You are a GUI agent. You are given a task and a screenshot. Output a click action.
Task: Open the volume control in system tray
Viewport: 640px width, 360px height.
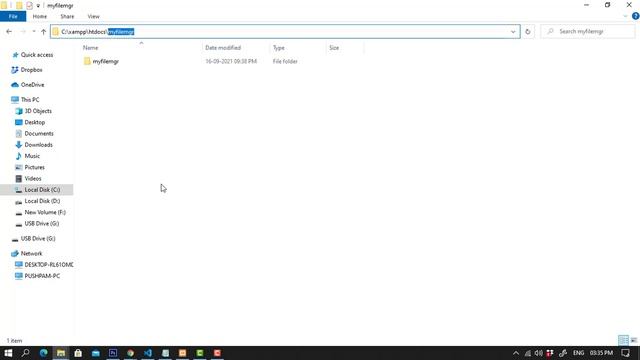click(x=539, y=353)
